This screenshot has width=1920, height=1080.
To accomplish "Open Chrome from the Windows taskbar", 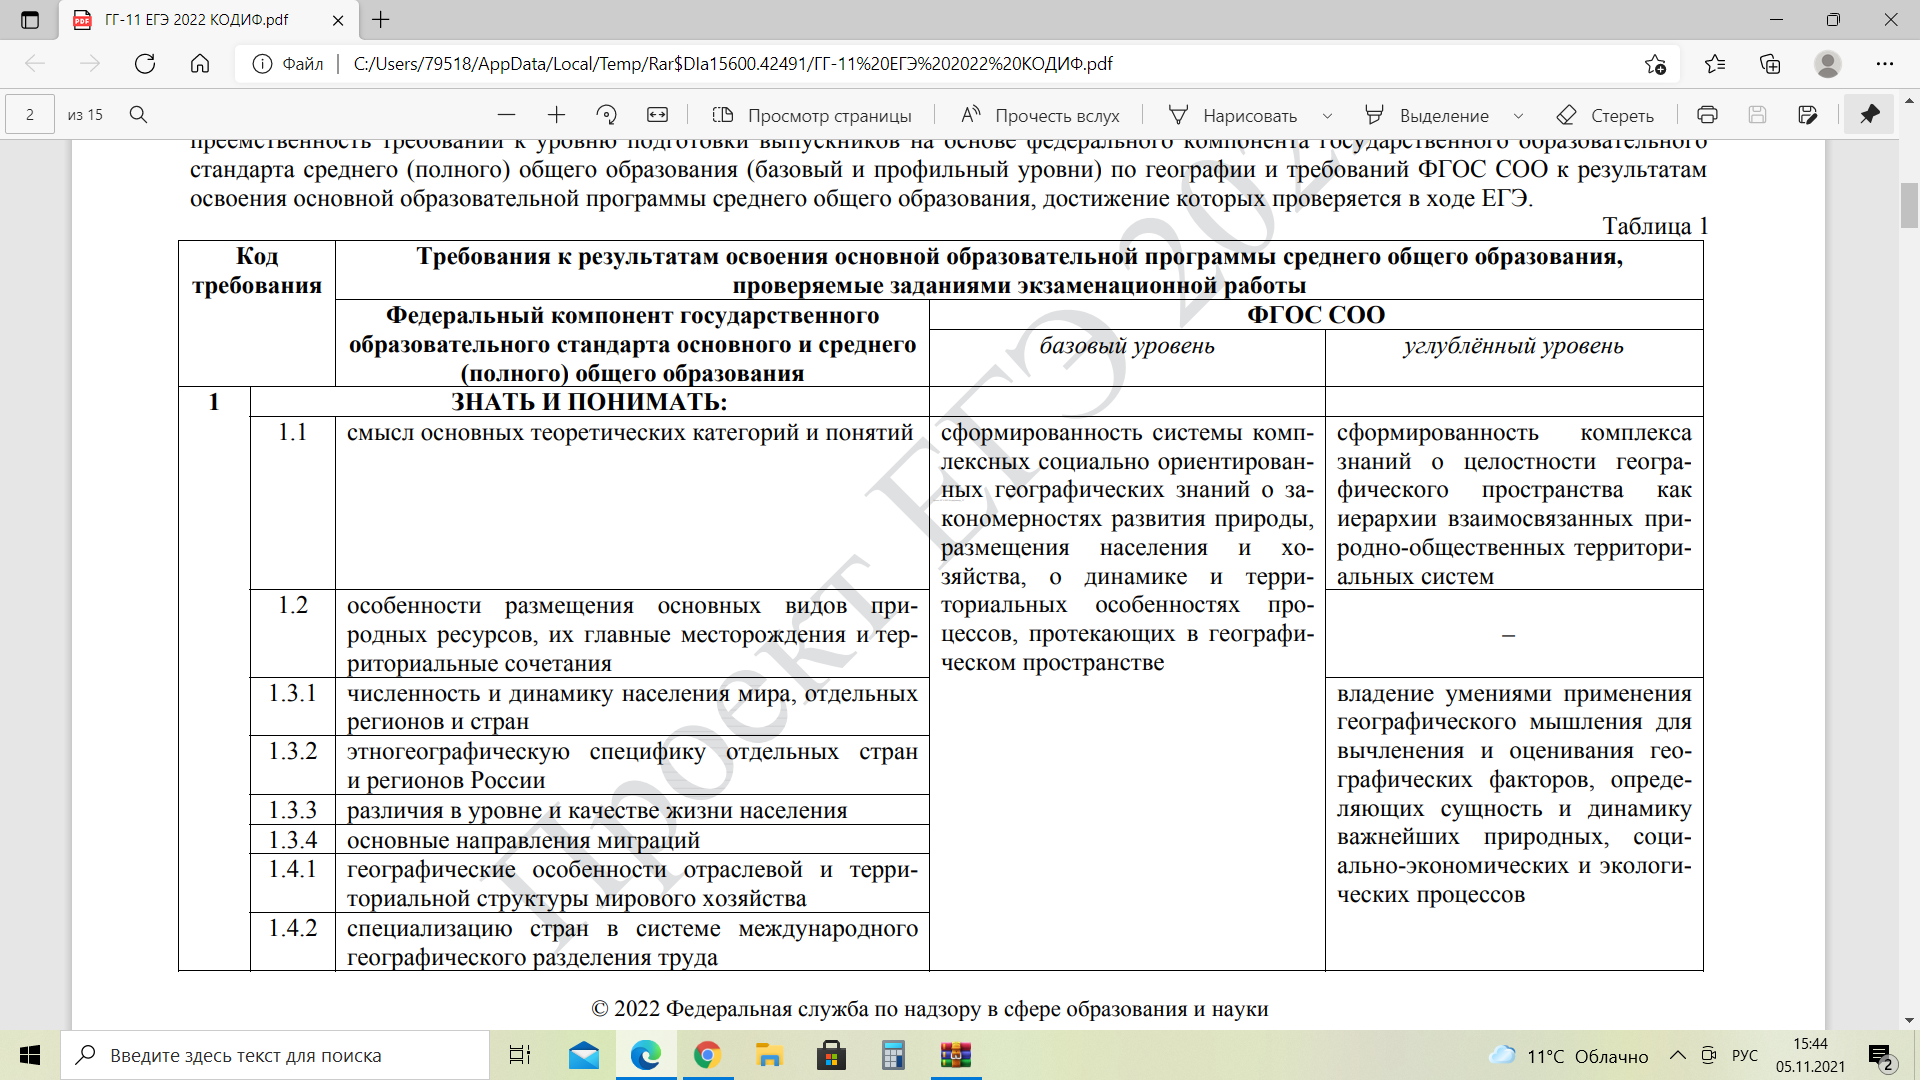I will tap(707, 1055).
